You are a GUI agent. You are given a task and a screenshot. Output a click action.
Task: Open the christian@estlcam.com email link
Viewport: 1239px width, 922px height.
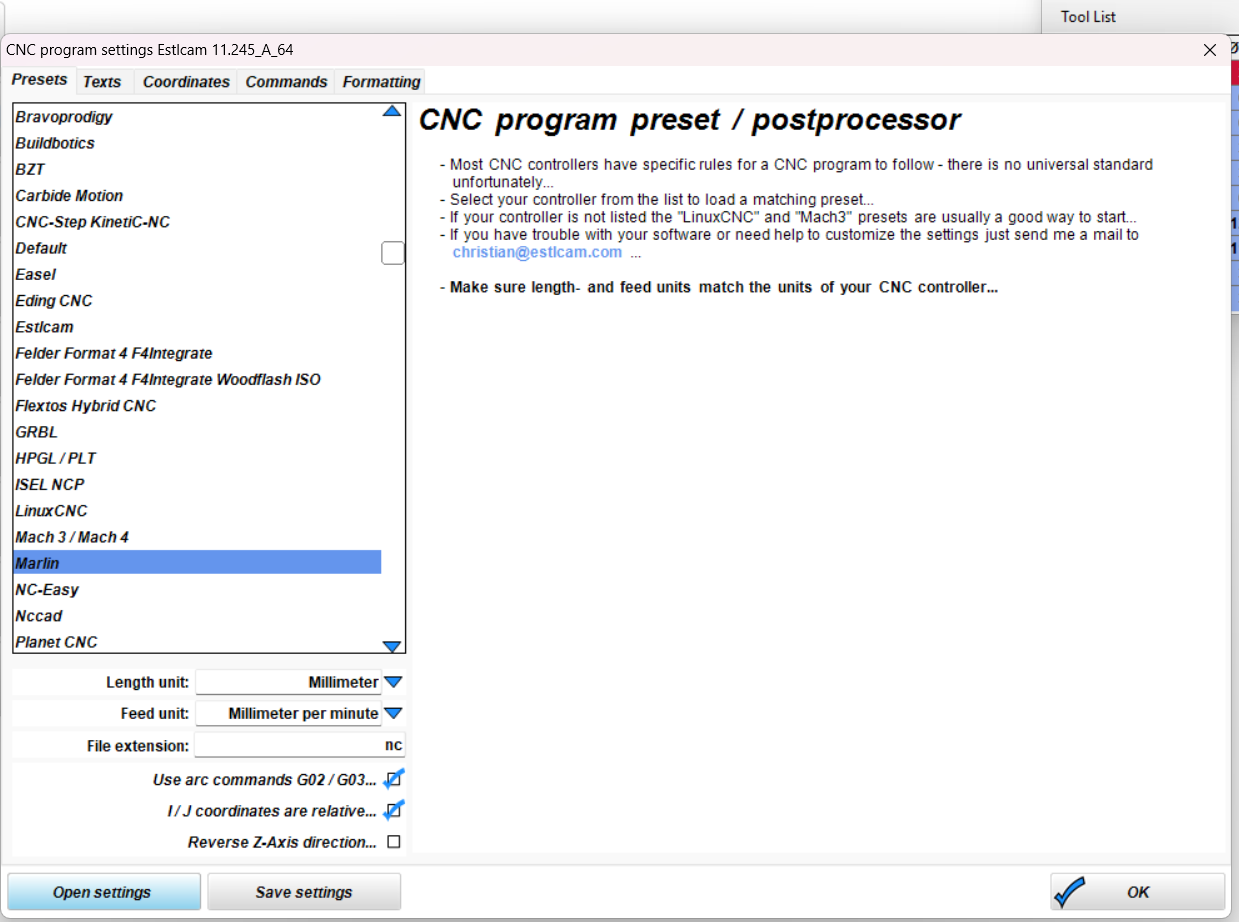click(537, 252)
